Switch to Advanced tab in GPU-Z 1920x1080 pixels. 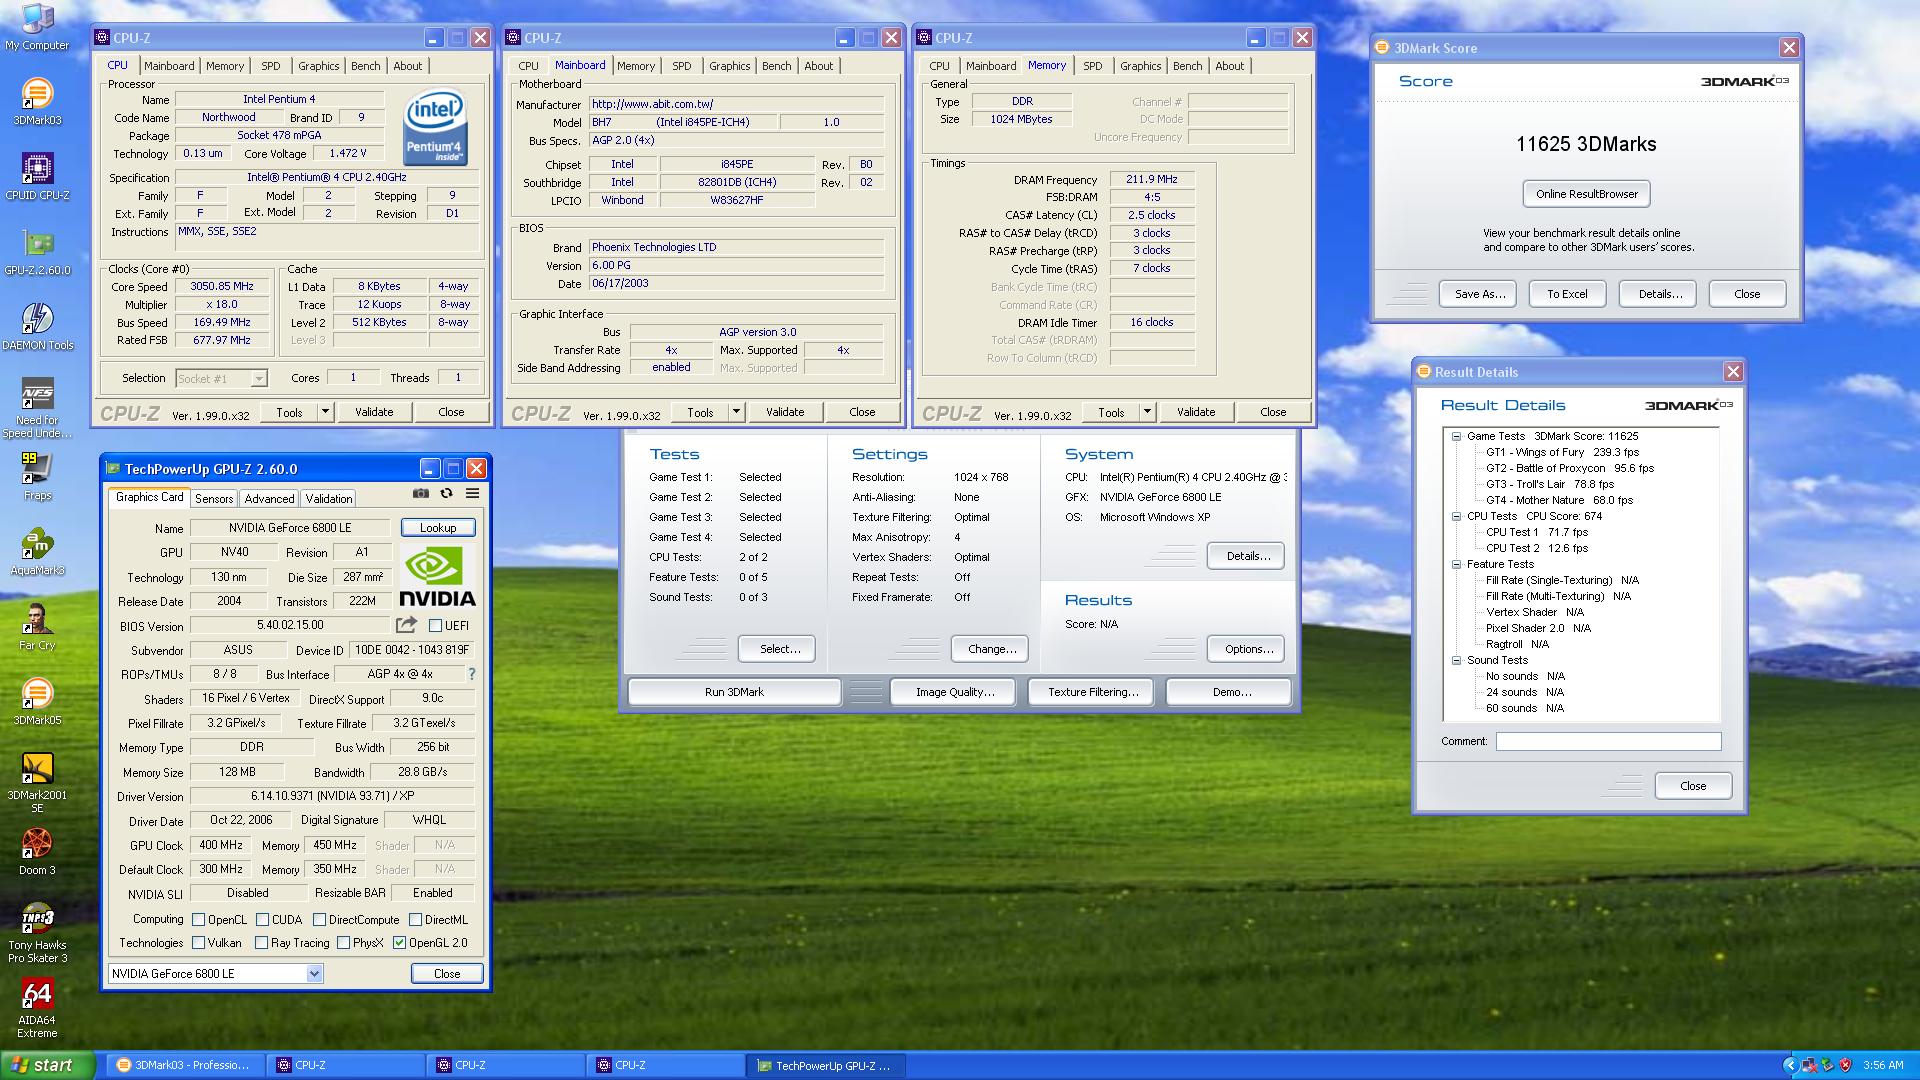tap(269, 498)
